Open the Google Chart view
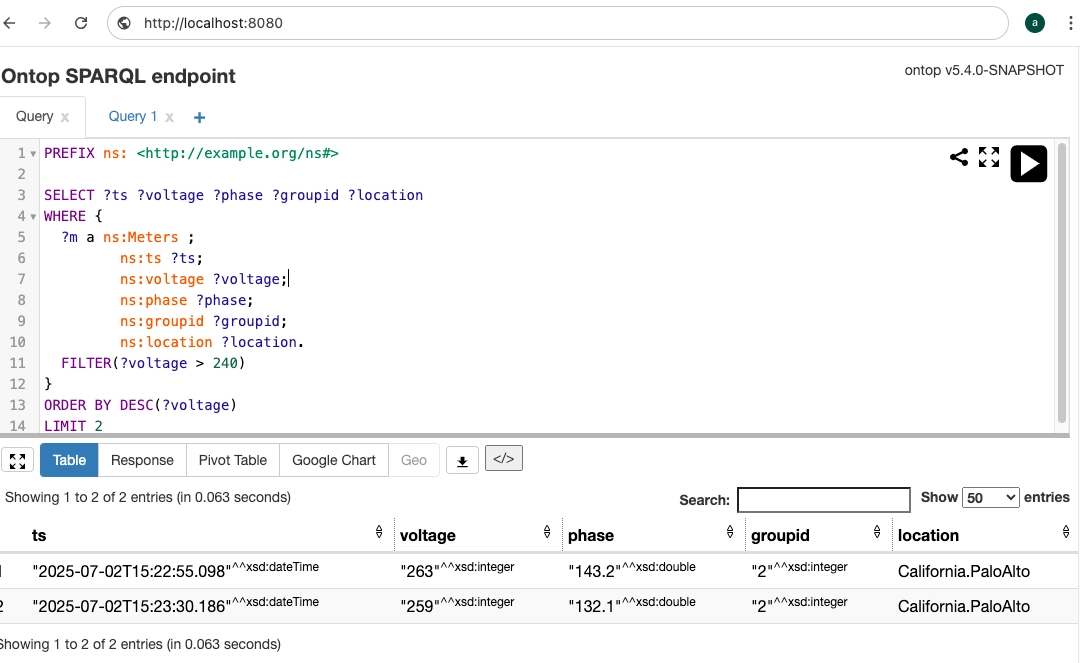The width and height of the screenshot is (1080, 663). tap(334, 460)
